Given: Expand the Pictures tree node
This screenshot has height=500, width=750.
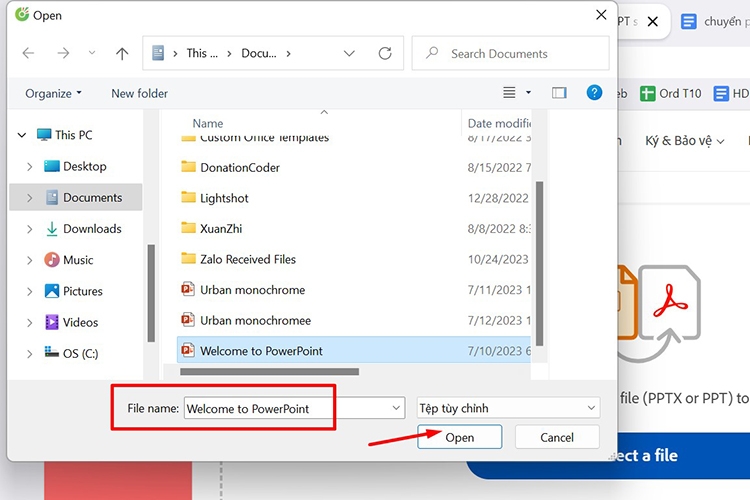Looking at the screenshot, I should point(30,291).
